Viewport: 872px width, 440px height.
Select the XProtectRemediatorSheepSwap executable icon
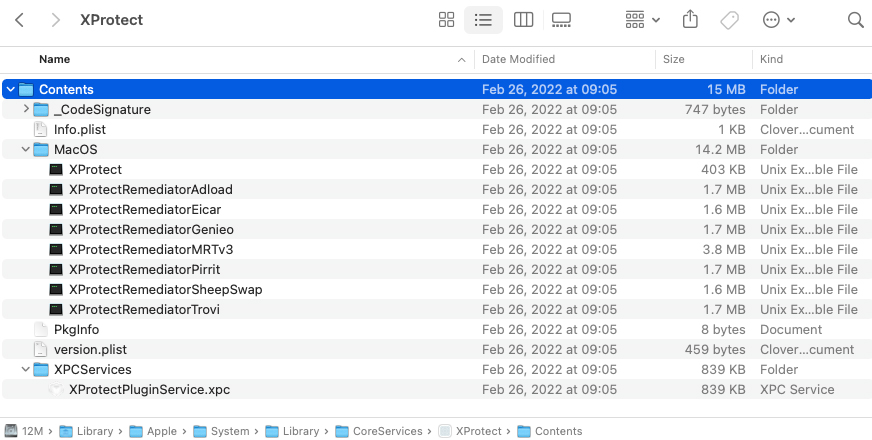(56, 290)
